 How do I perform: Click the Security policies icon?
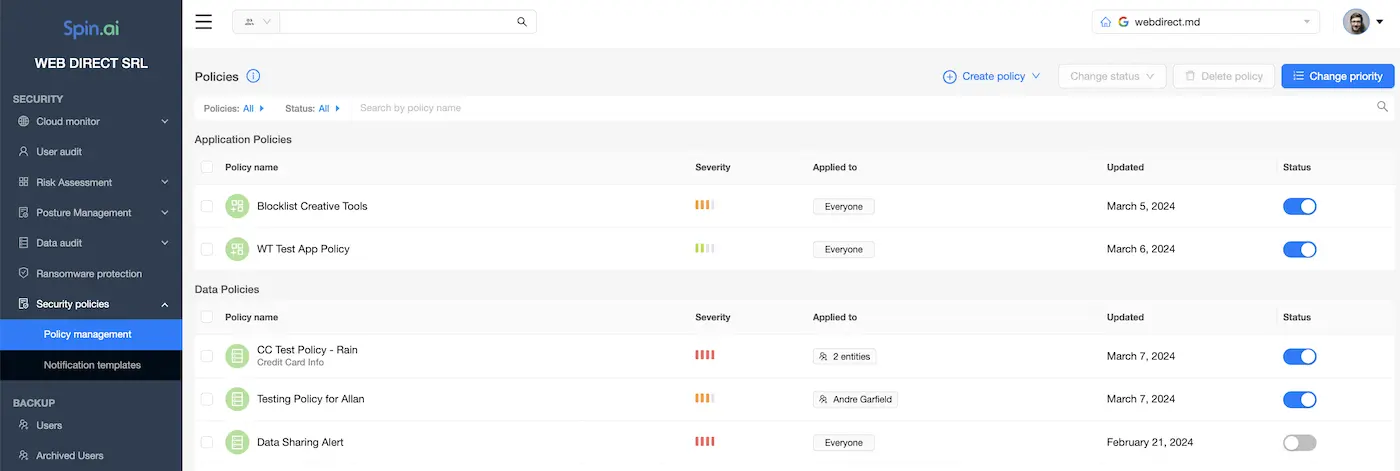tap(24, 304)
